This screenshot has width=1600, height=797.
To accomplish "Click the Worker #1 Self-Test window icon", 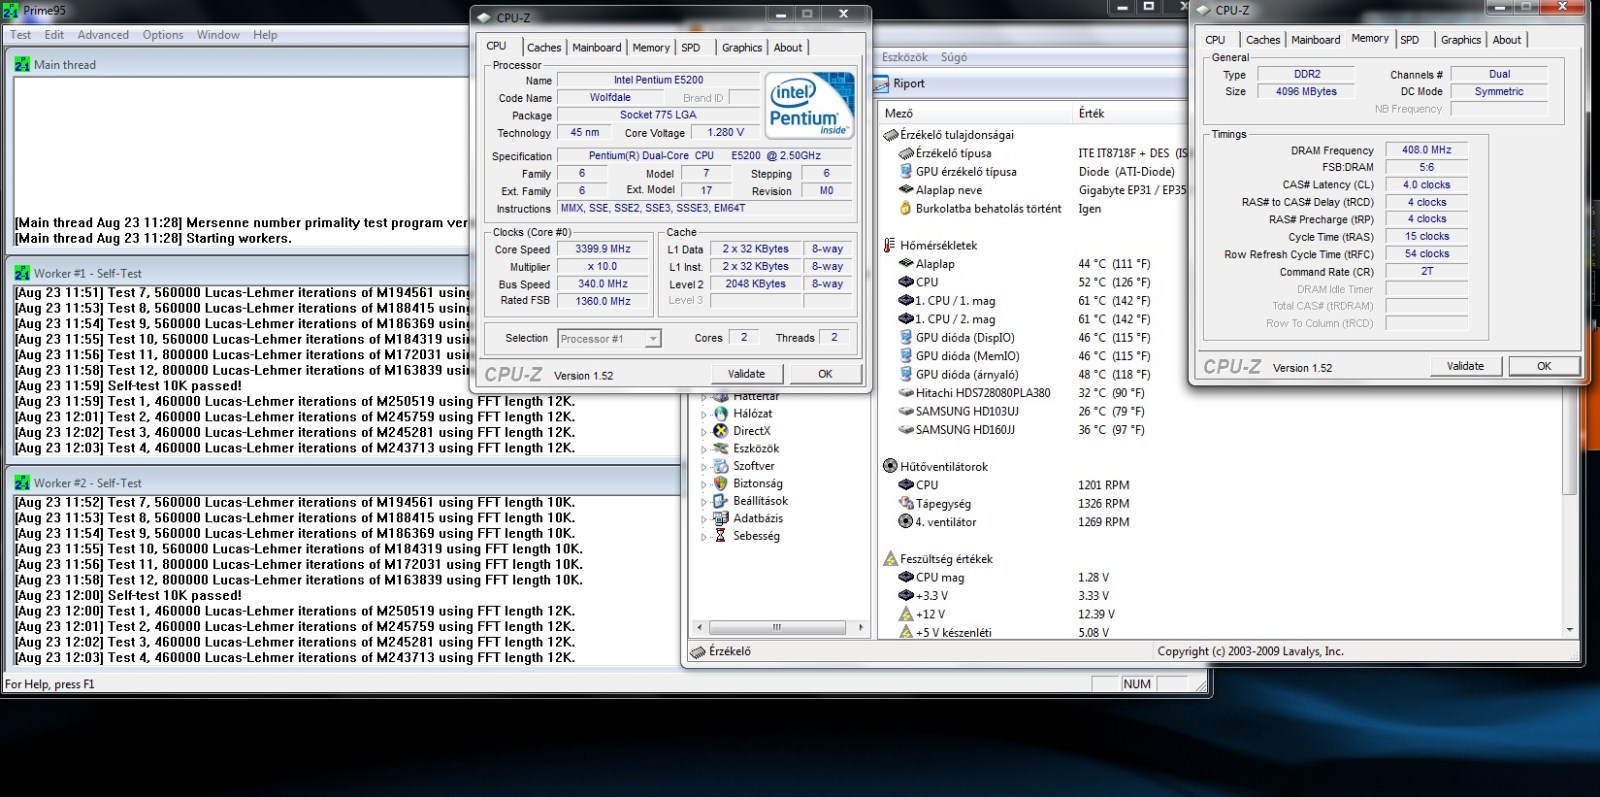I will 22,273.
